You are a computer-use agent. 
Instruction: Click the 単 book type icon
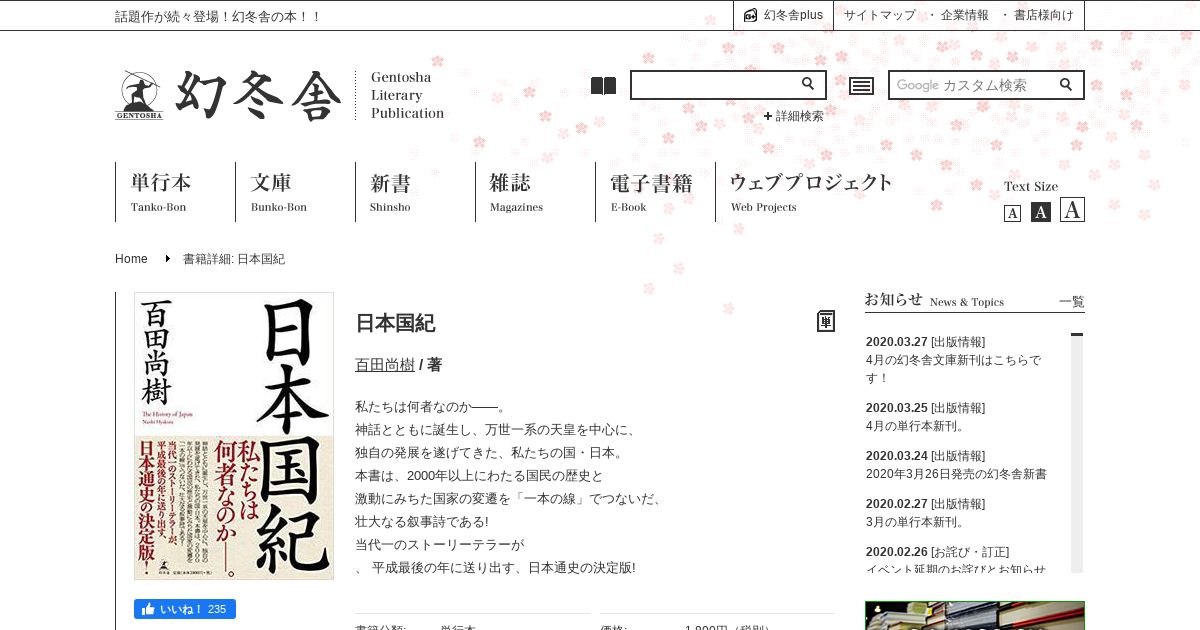pyautogui.click(x=826, y=321)
